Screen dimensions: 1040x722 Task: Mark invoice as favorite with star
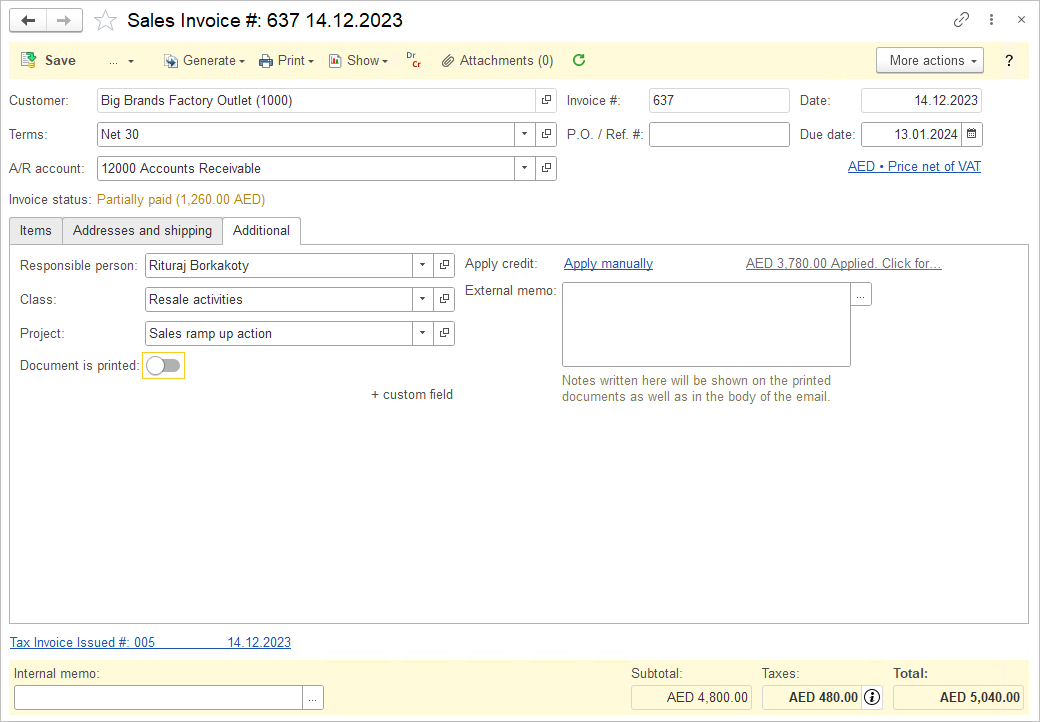coord(105,20)
